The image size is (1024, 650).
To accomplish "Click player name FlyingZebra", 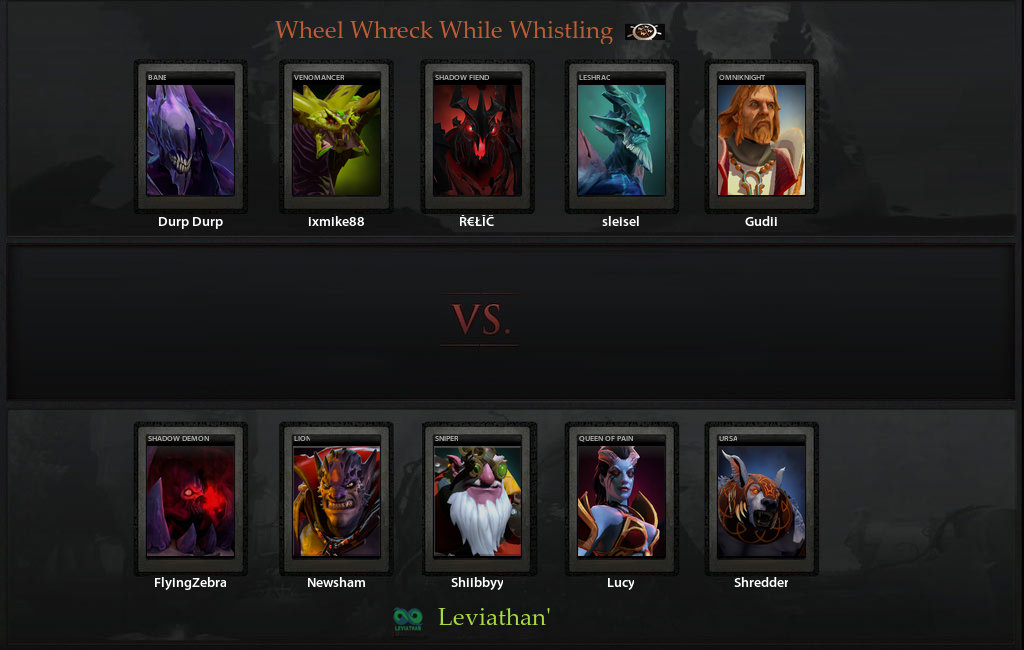I will coord(190,583).
